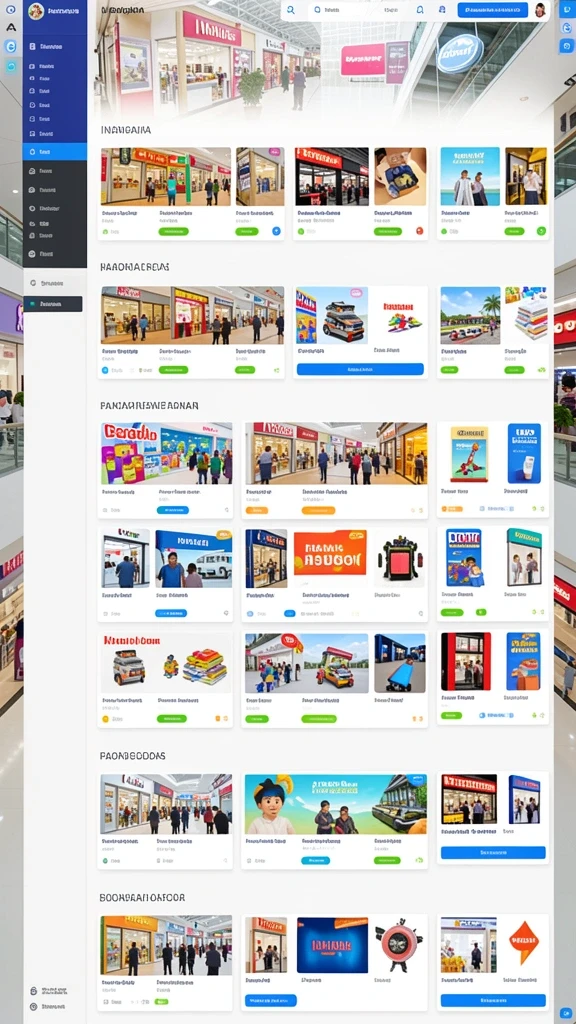Open notifications via the bell icon

click(x=420, y=10)
